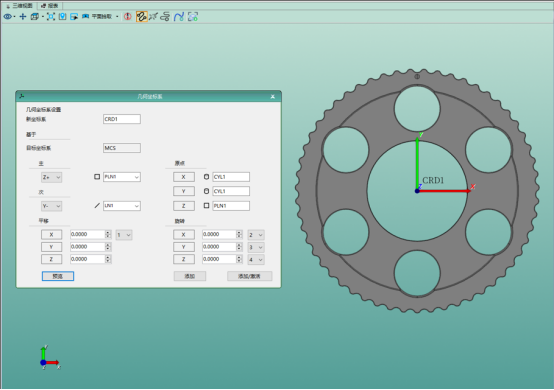Switch to the 三维视图 tab
The height and width of the screenshot is (390, 554).
pos(19,6)
